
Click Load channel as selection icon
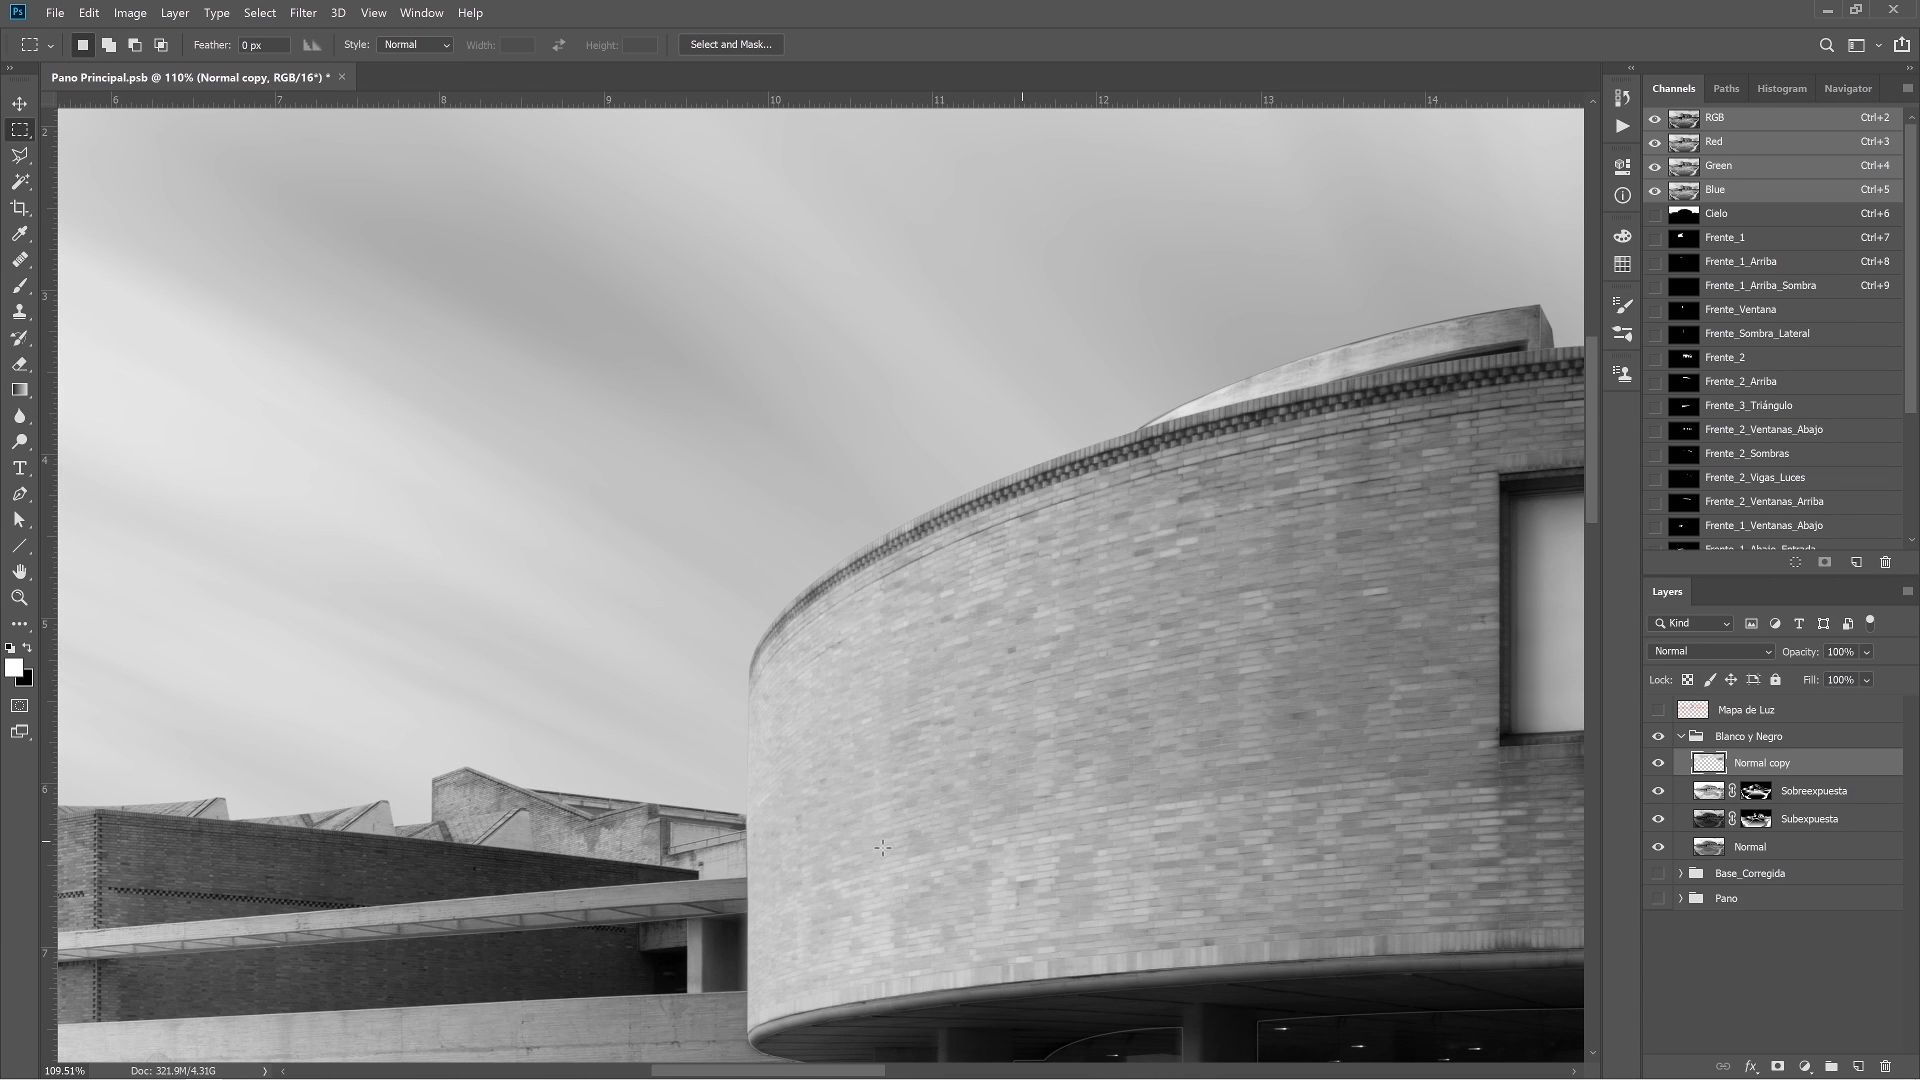coord(1795,563)
